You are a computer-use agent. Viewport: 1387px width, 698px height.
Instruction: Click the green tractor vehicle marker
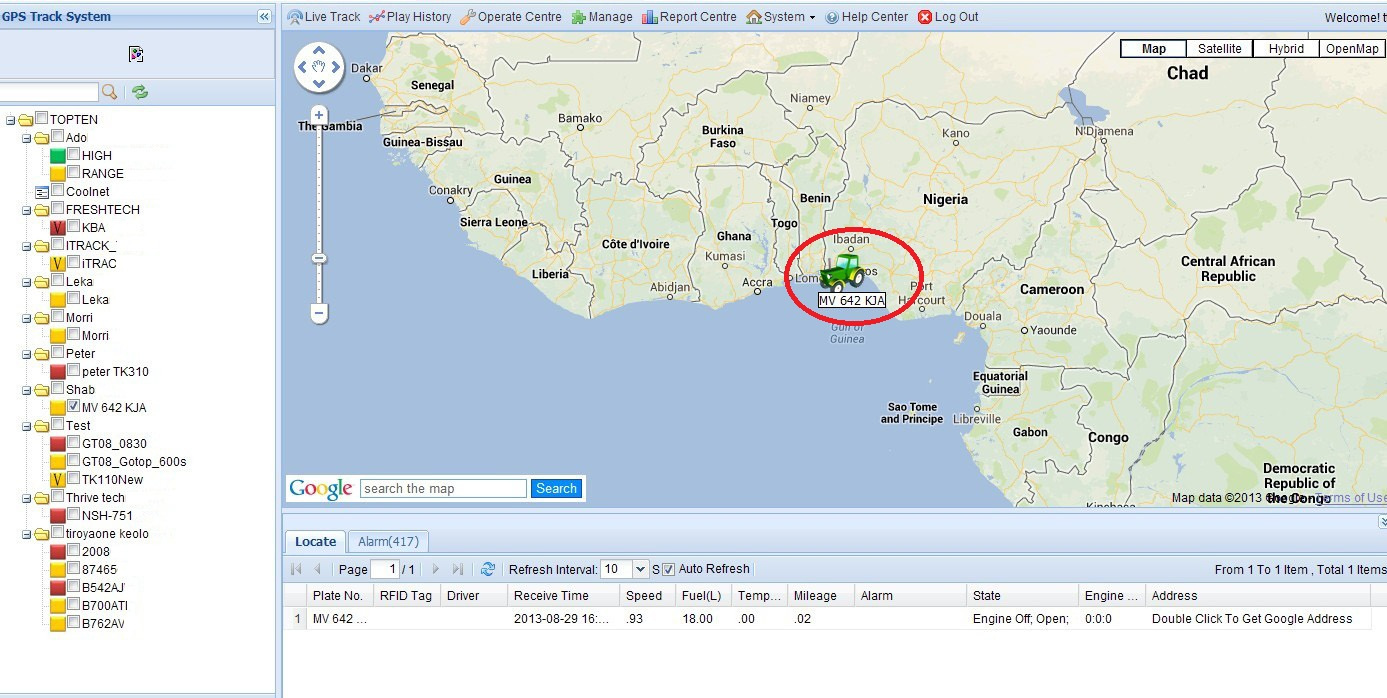(x=842, y=271)
